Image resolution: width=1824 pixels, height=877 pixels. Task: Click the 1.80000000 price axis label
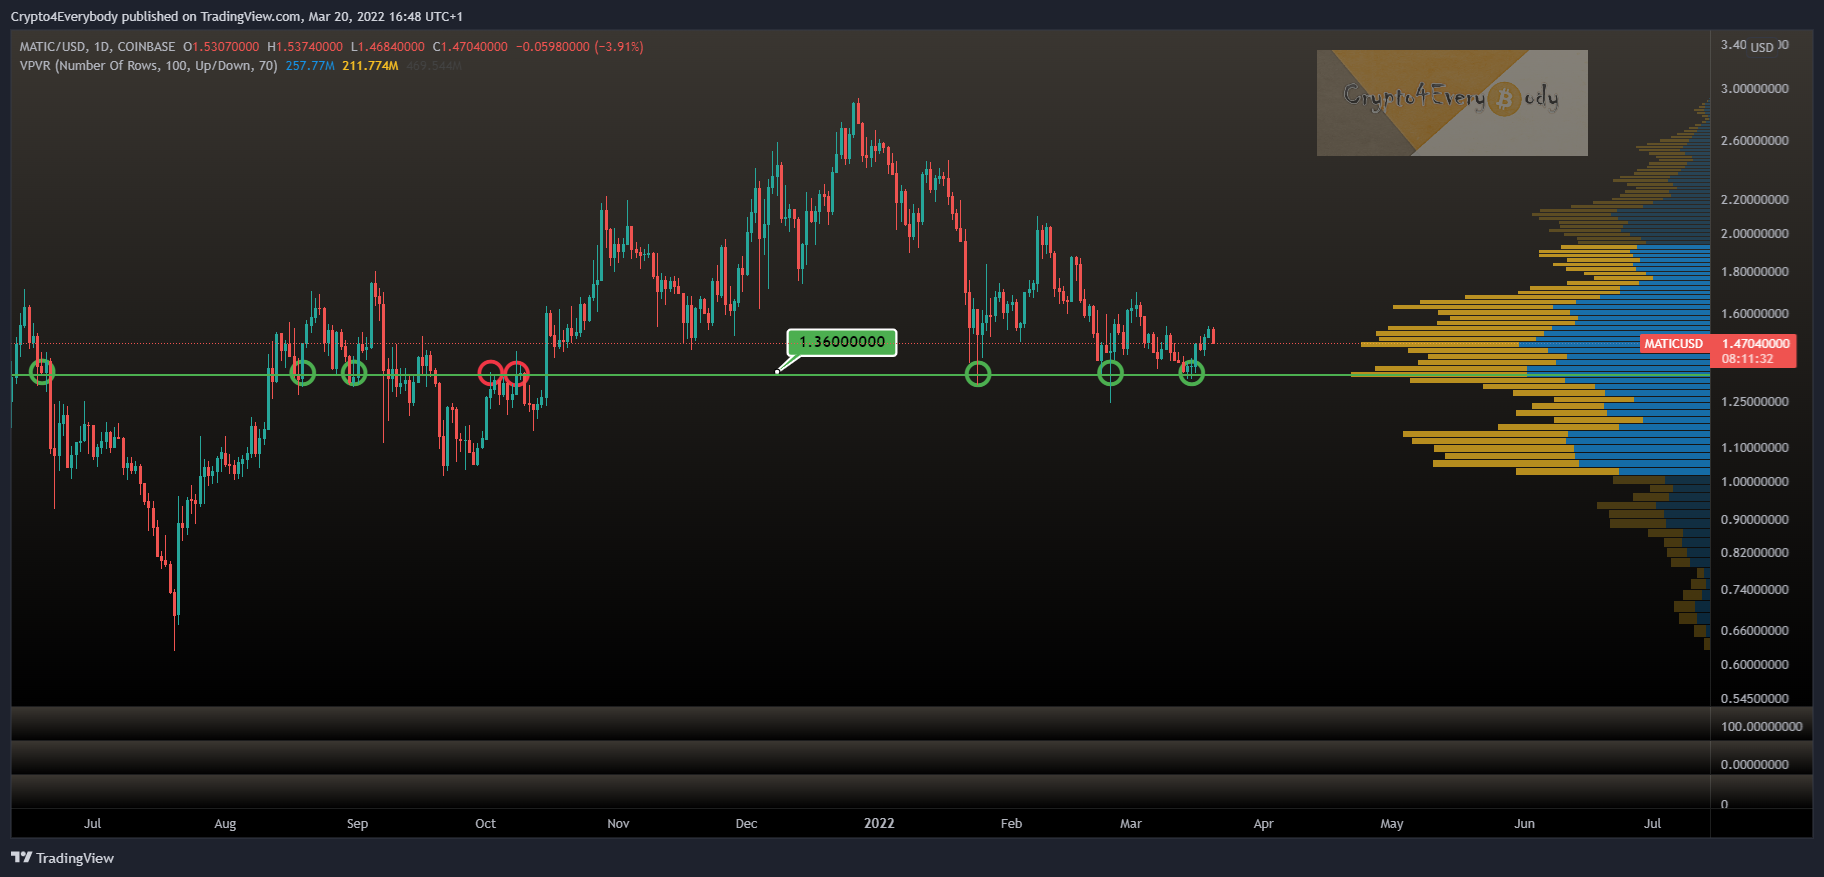point(1755,272)
